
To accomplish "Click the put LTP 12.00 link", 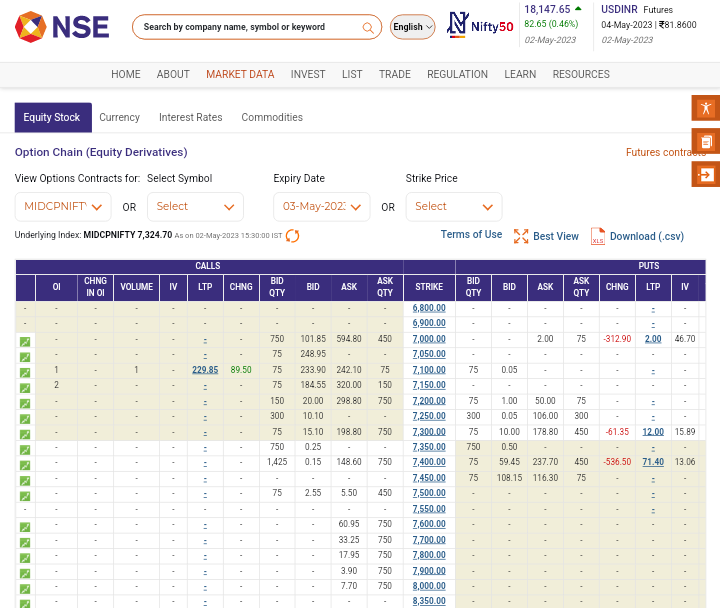I will coord(653,432).
